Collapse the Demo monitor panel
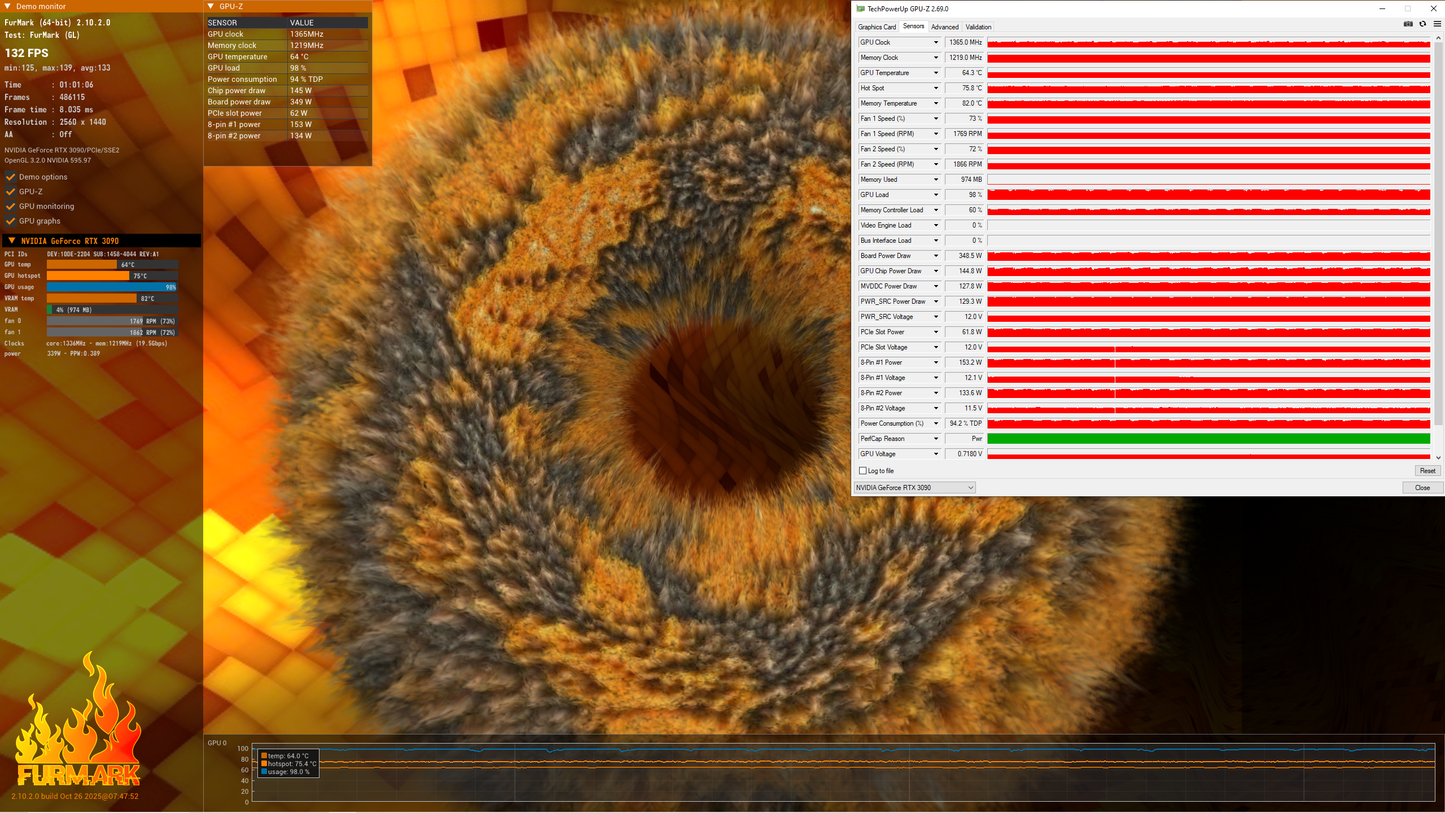The width and height of the screenshot is (1445, 813). (8, 7)
